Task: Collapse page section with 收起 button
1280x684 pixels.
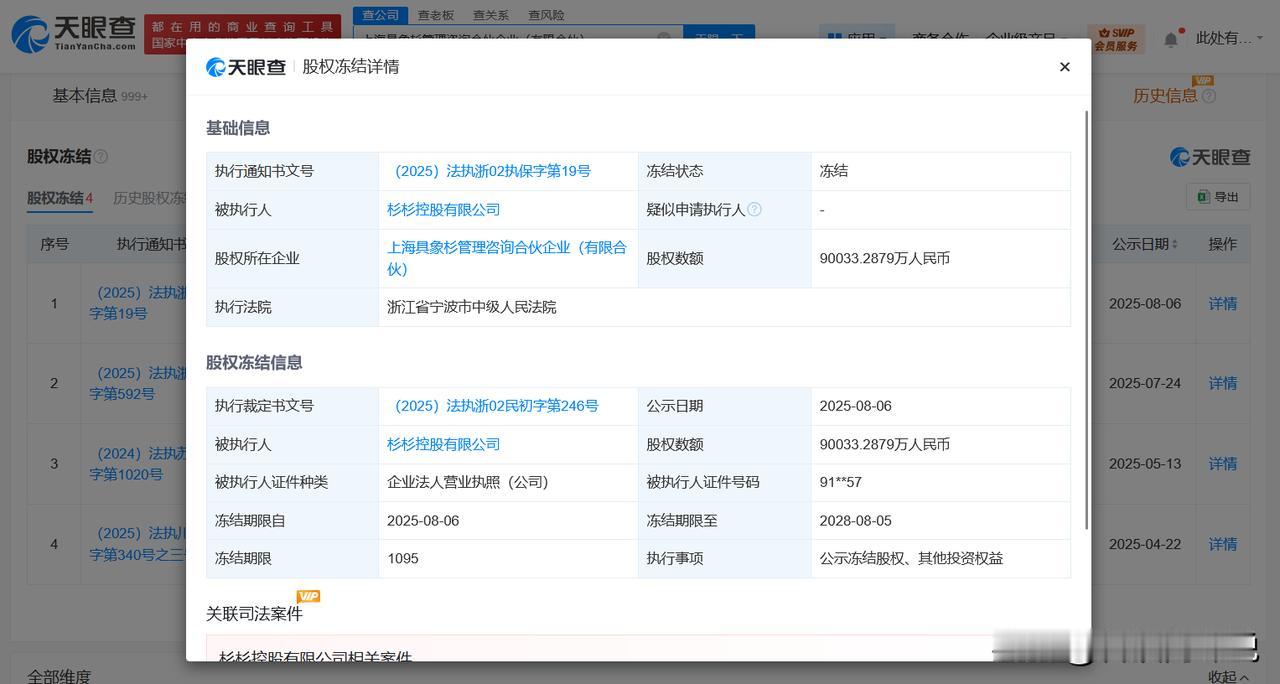Action: 1228,677
